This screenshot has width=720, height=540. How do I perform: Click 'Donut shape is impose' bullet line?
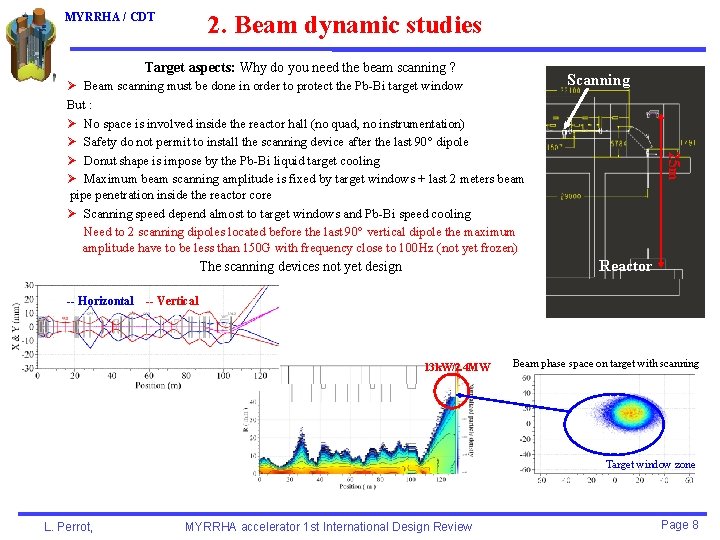tap(231, 161)
